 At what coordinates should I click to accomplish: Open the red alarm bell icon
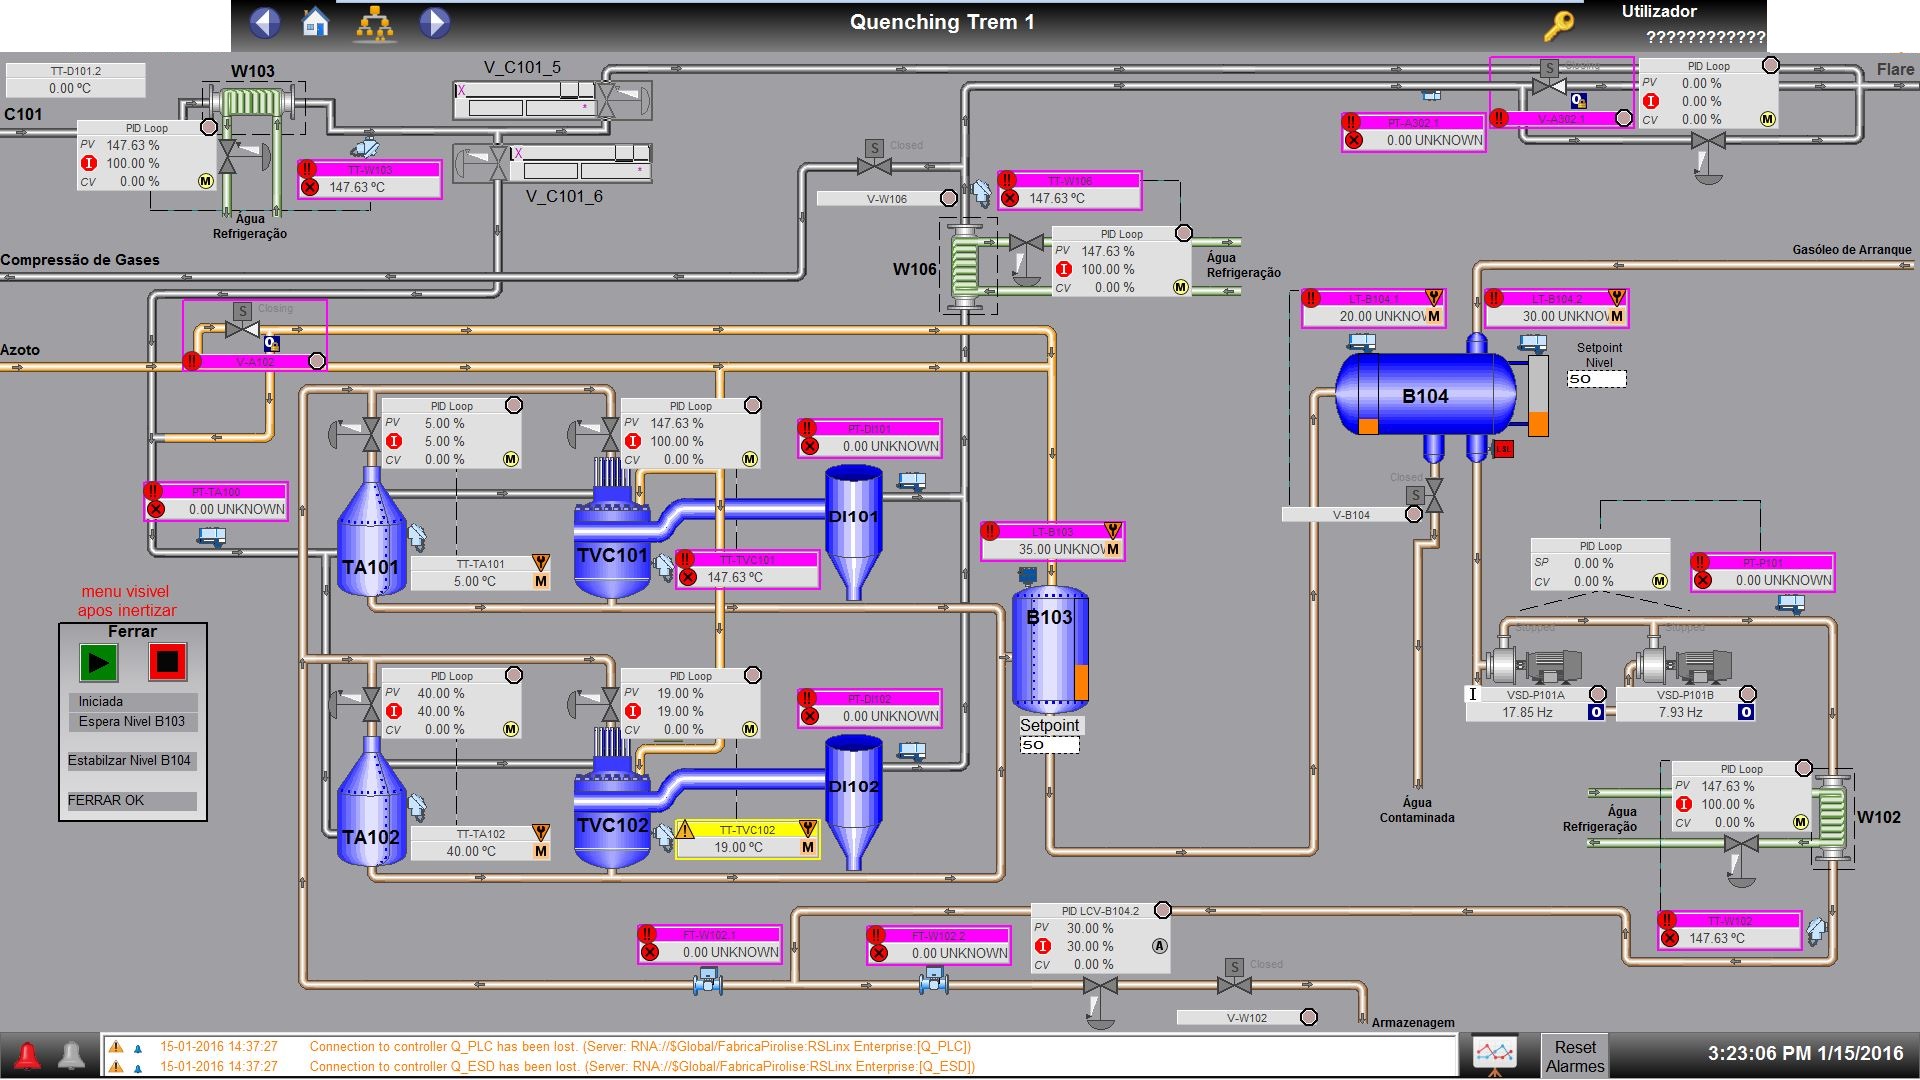coord(27,1055)
